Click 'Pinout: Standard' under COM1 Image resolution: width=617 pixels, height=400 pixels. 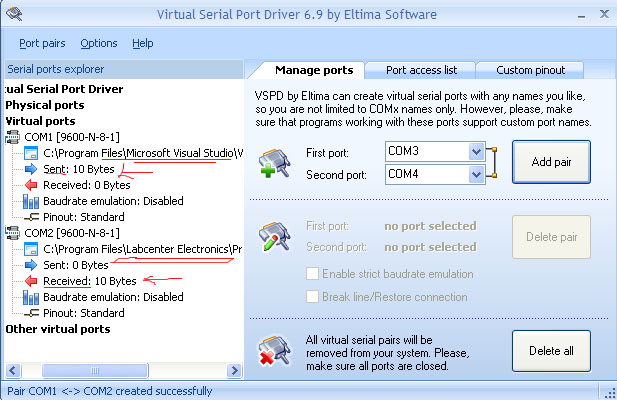point(84,217)
